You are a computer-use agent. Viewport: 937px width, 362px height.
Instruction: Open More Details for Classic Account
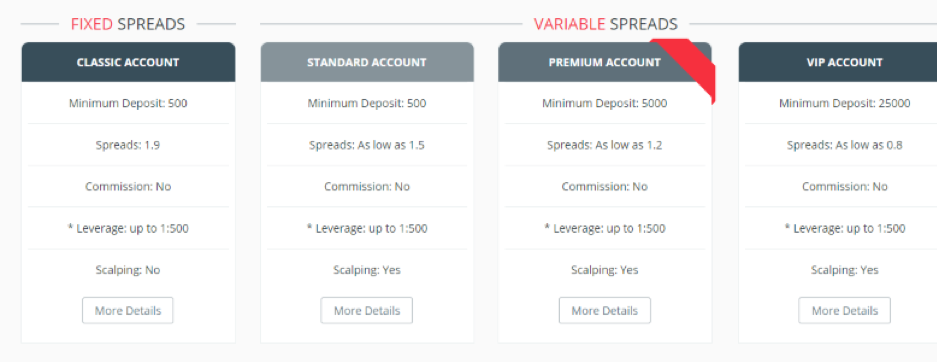point(127,311)
